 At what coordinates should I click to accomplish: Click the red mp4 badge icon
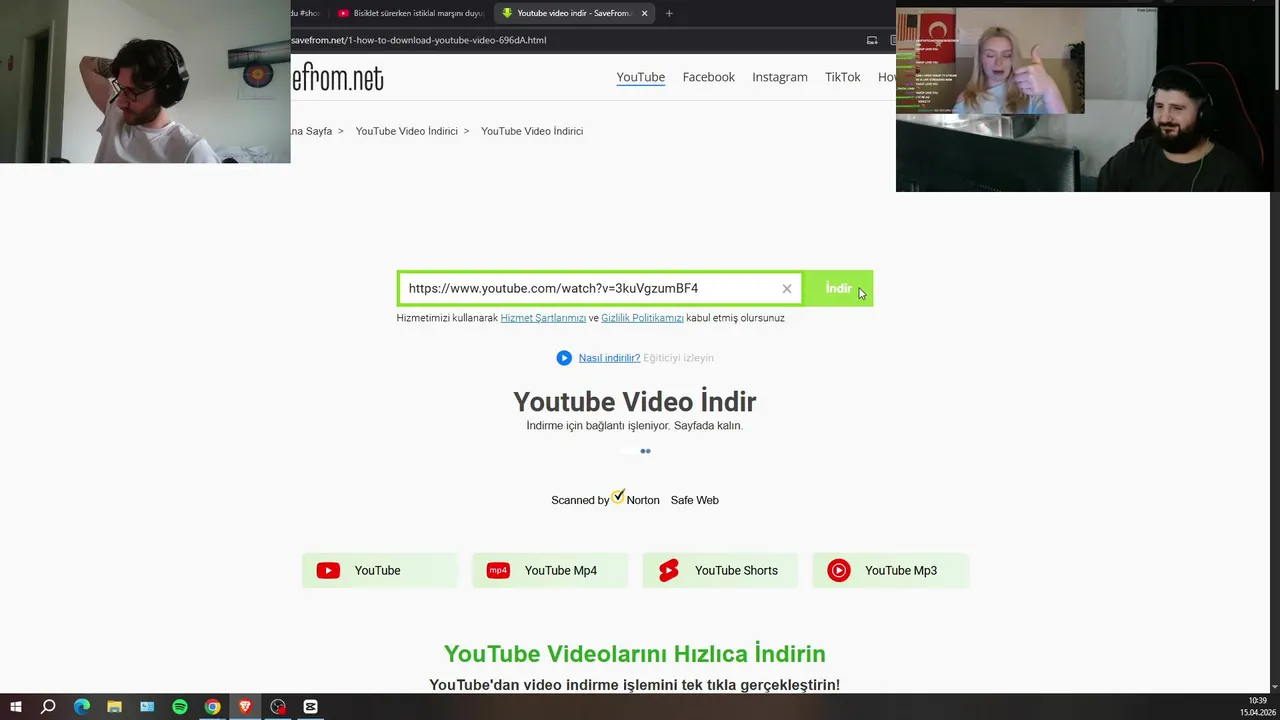coord(498,570)
